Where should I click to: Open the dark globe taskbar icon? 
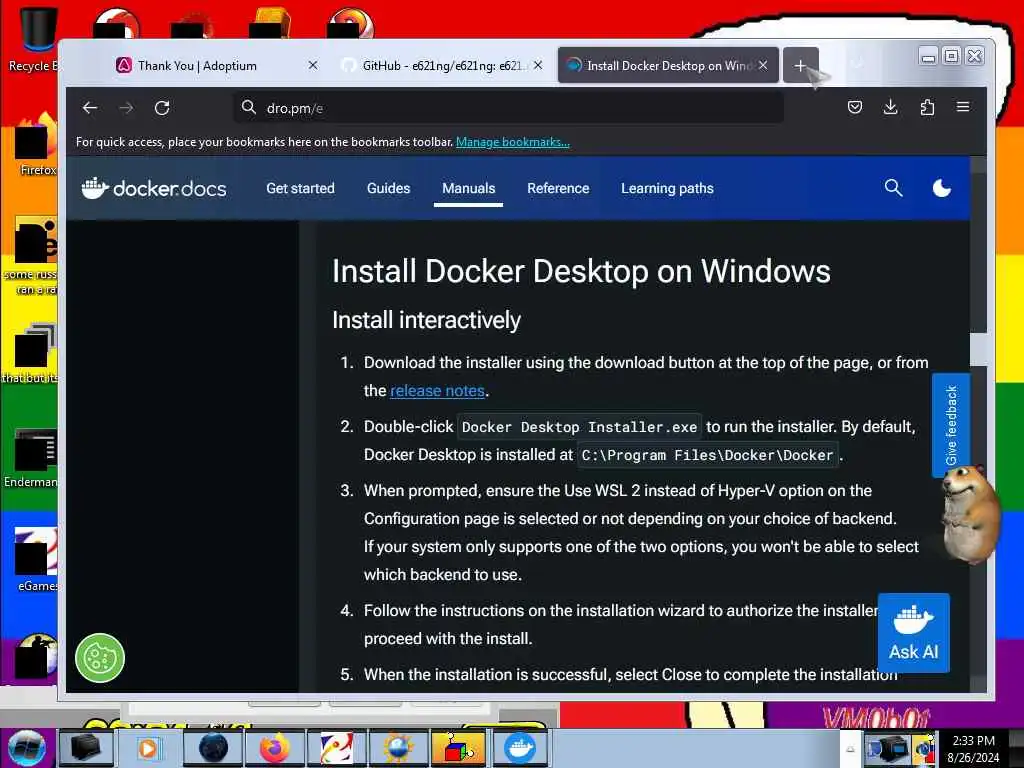213,748
